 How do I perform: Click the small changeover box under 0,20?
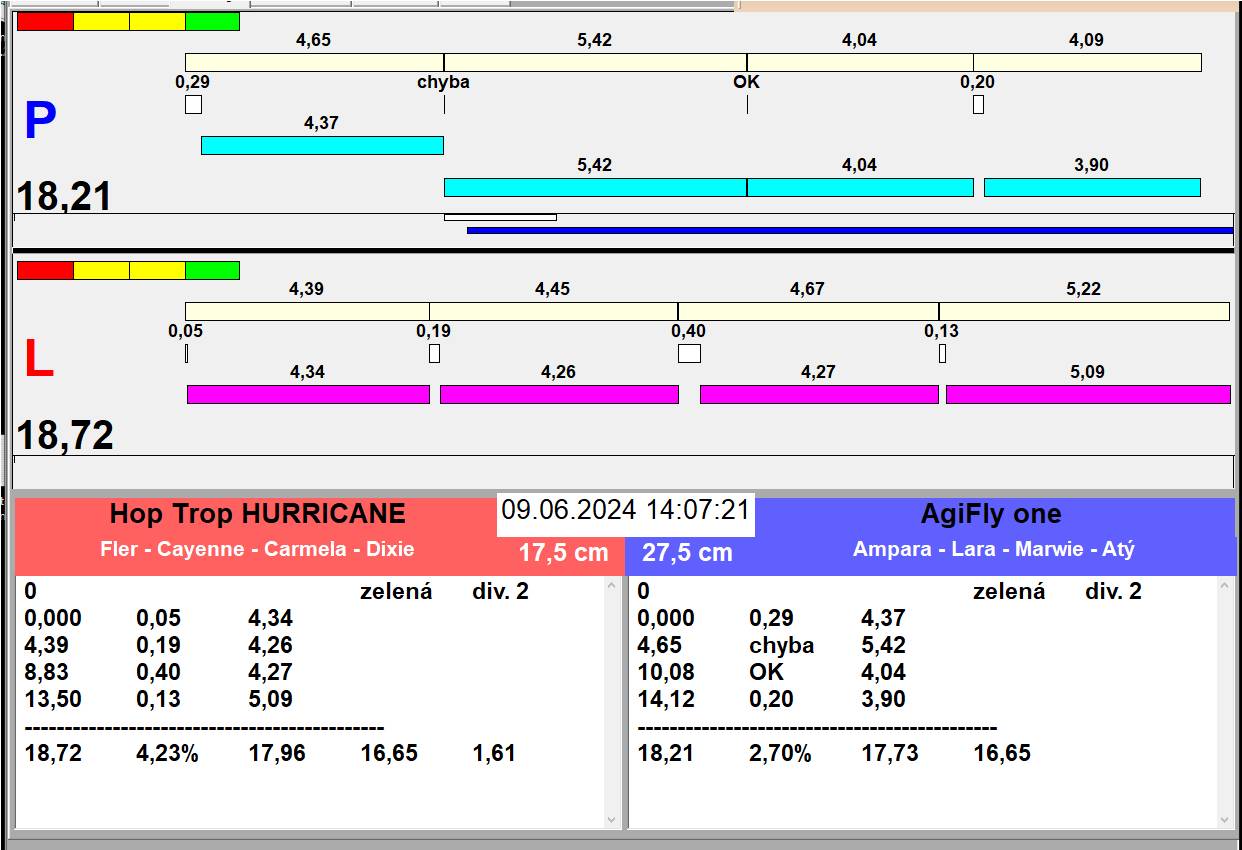click(978, 104)
